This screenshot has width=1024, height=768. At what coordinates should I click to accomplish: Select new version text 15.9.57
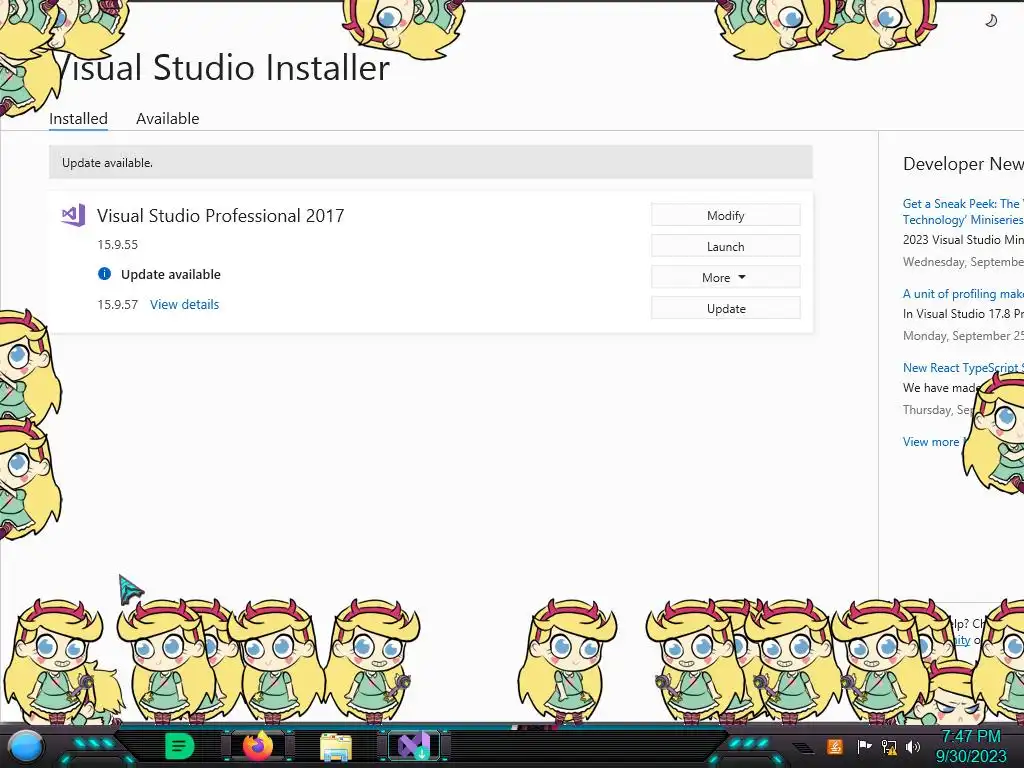tap(118, 304)
